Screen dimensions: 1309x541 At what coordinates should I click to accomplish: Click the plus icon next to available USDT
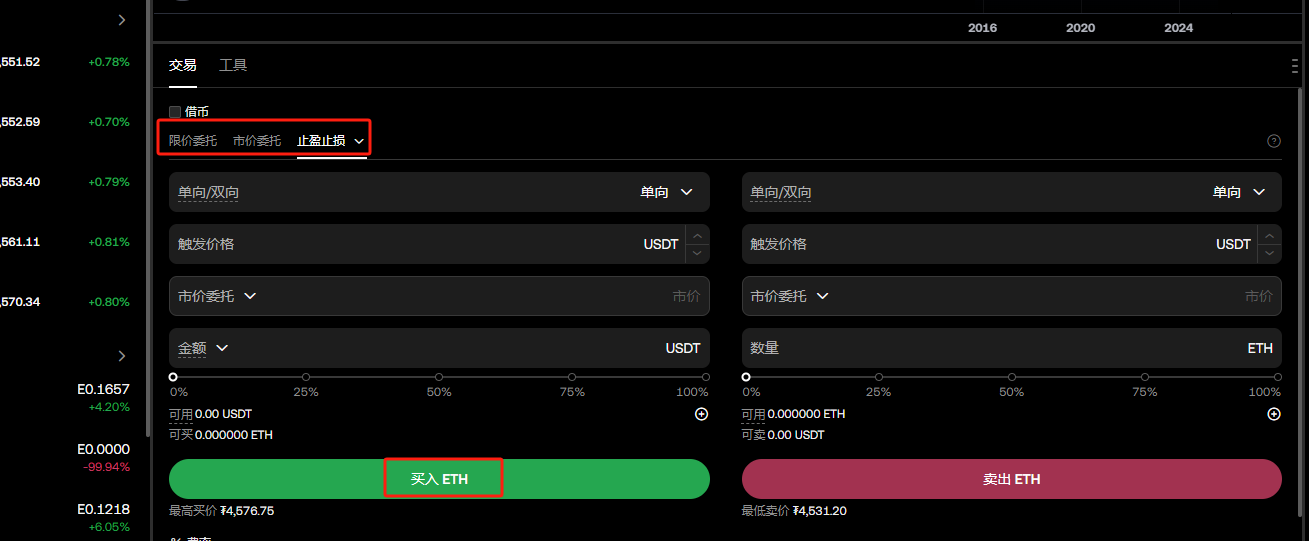[x=701, y=414]
